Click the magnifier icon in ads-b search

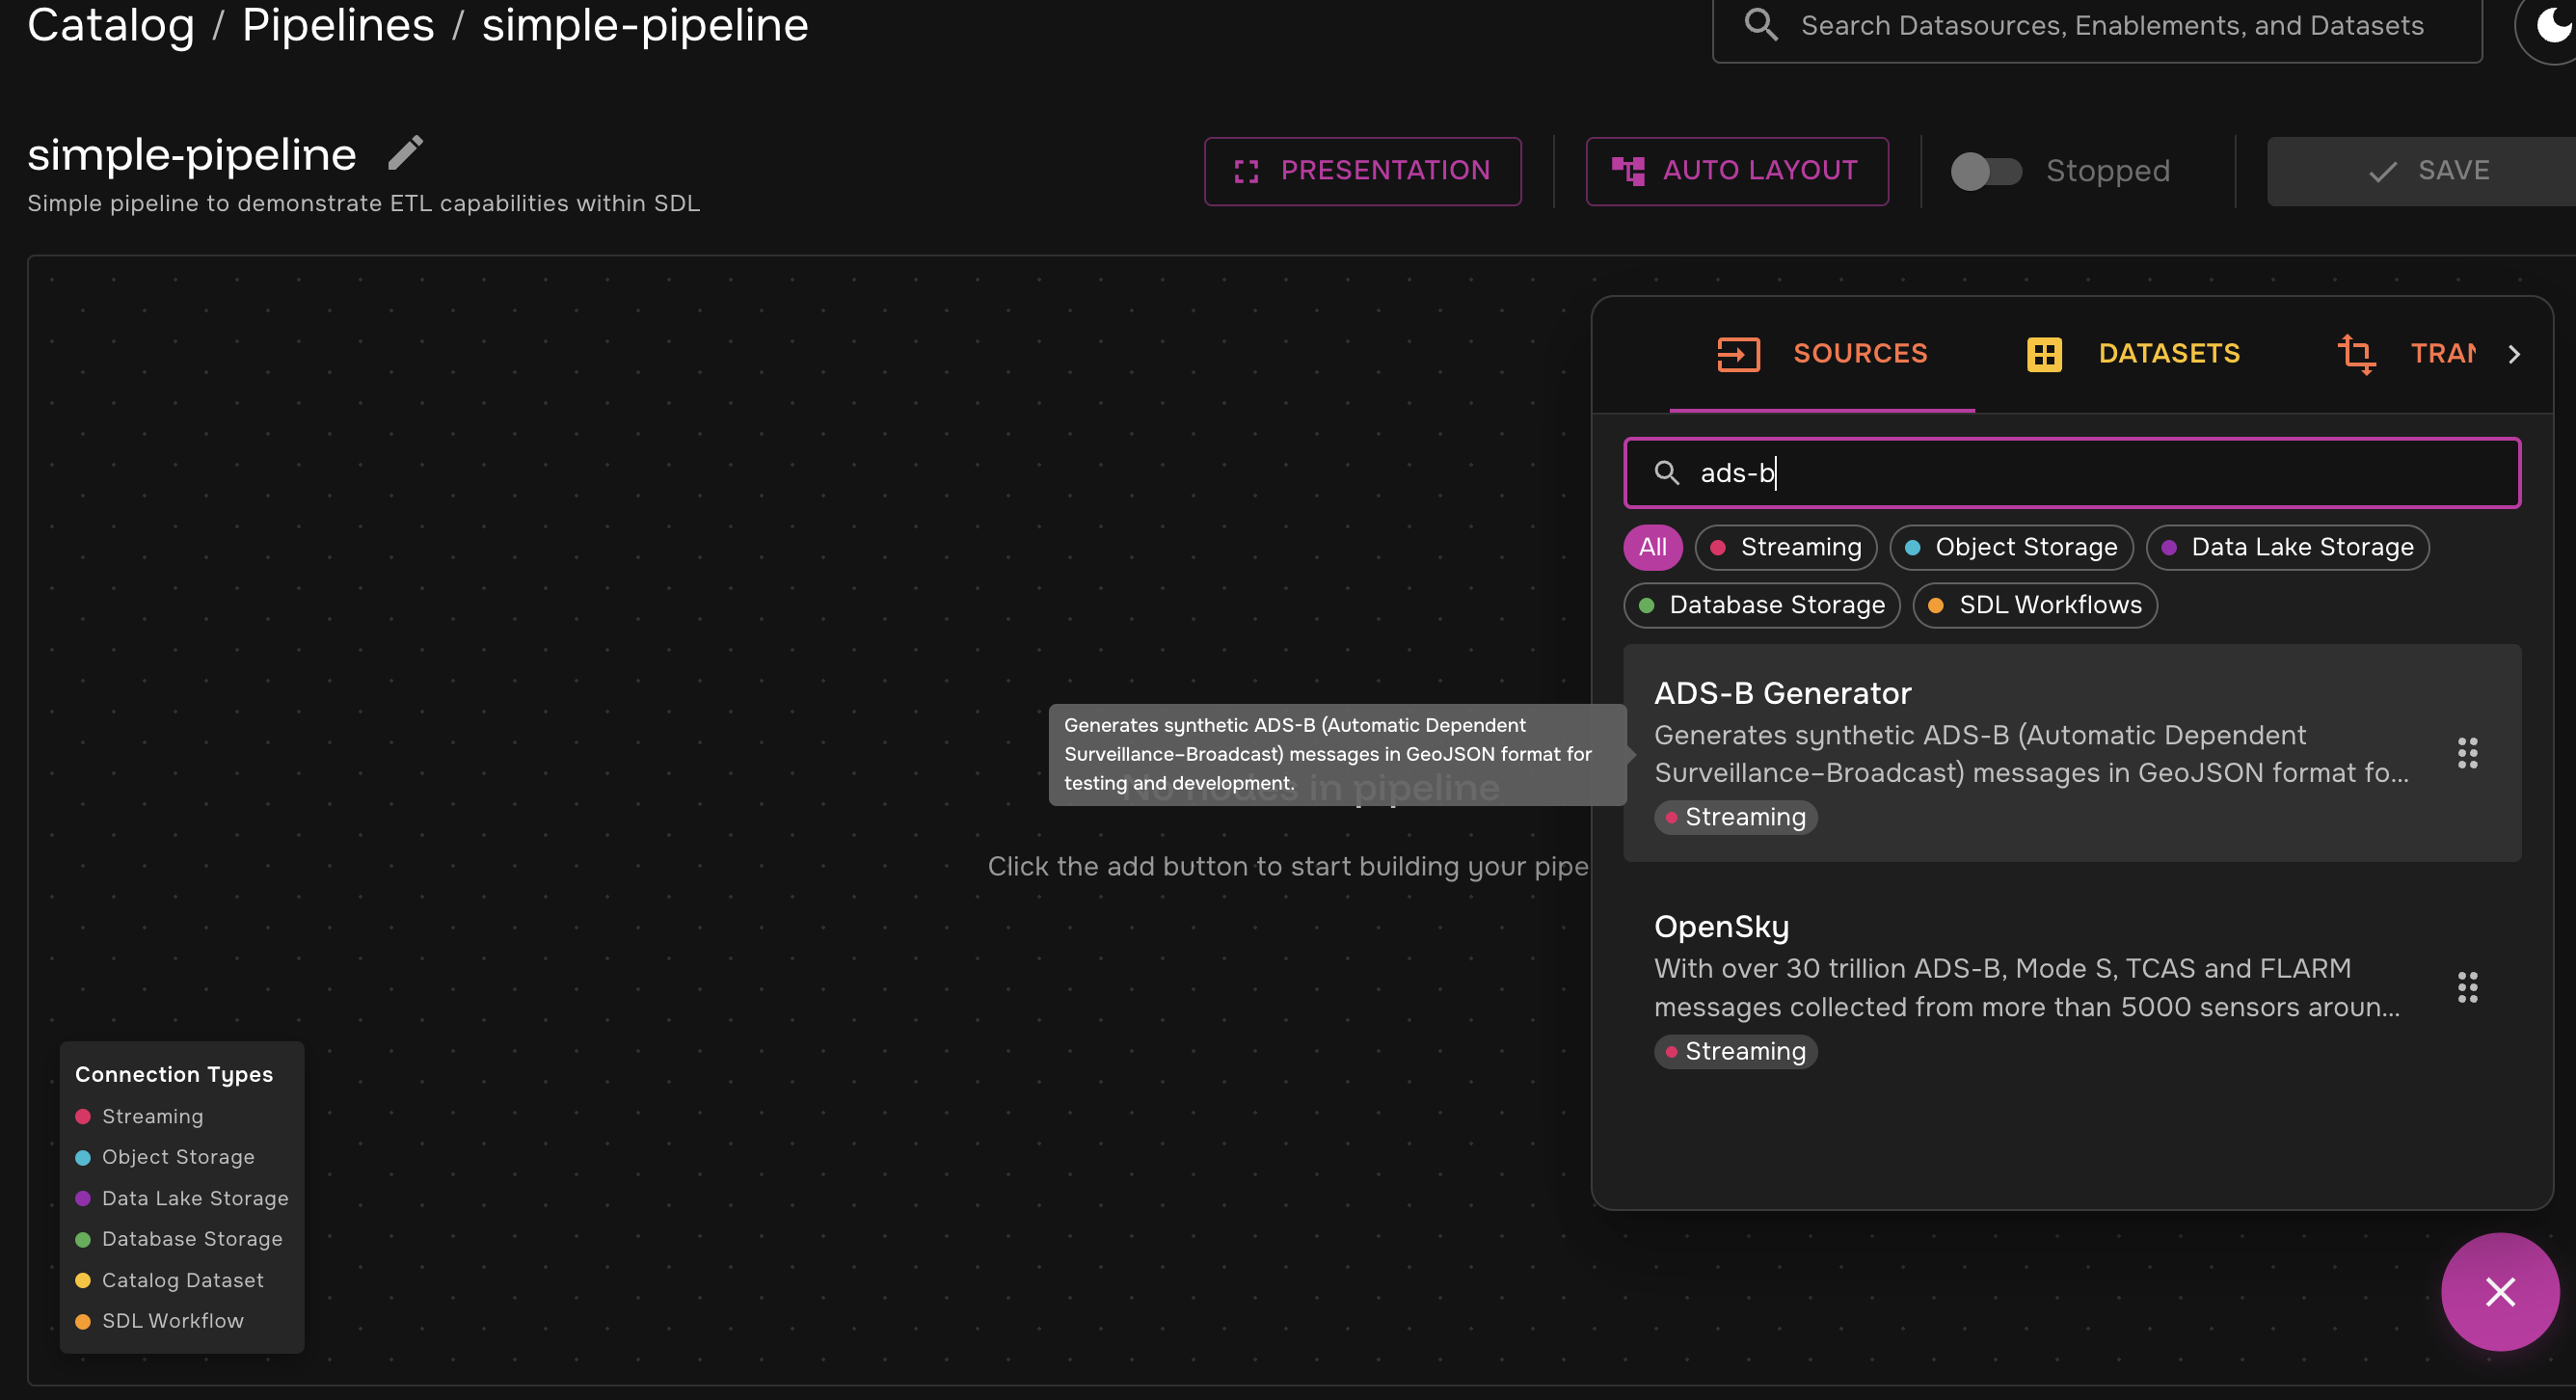pyautogui.click(x=1666, y=473)
